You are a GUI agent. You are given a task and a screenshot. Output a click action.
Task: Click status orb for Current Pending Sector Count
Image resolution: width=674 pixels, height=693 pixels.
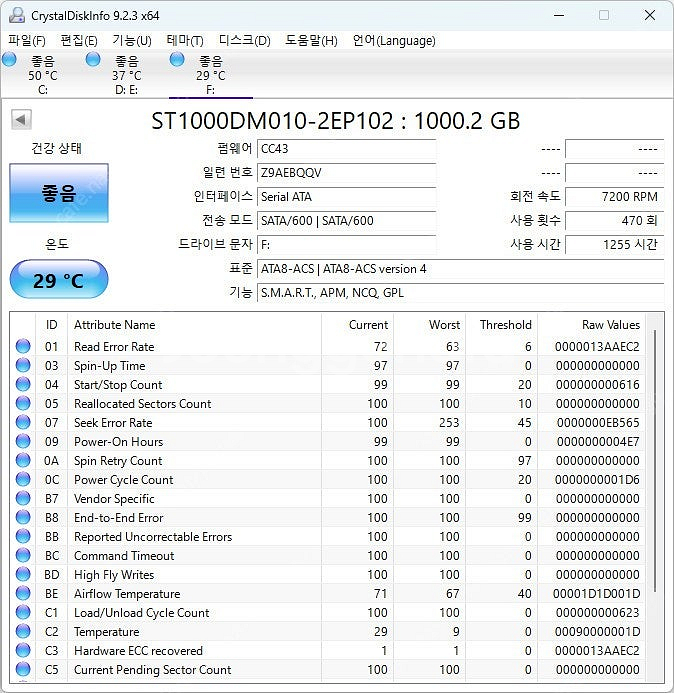click(23, 669)
